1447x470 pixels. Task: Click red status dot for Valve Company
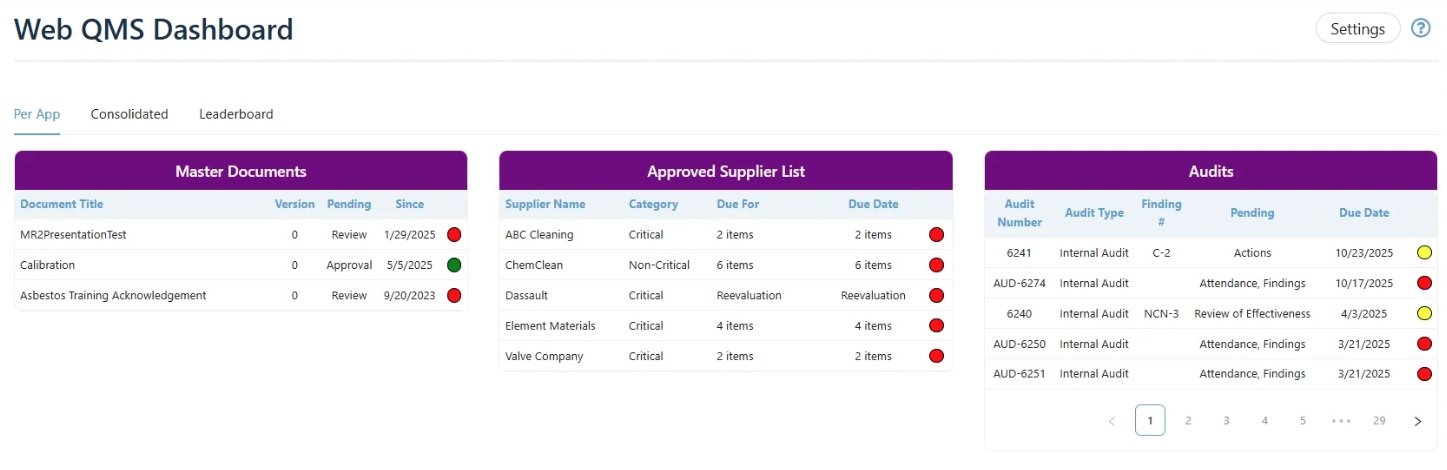click(937, 356)
